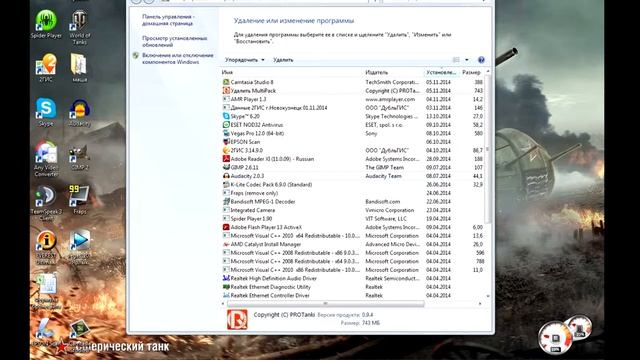Open EVEREST desktop shortcut
640x360 pixels.
tap(46, 247)
